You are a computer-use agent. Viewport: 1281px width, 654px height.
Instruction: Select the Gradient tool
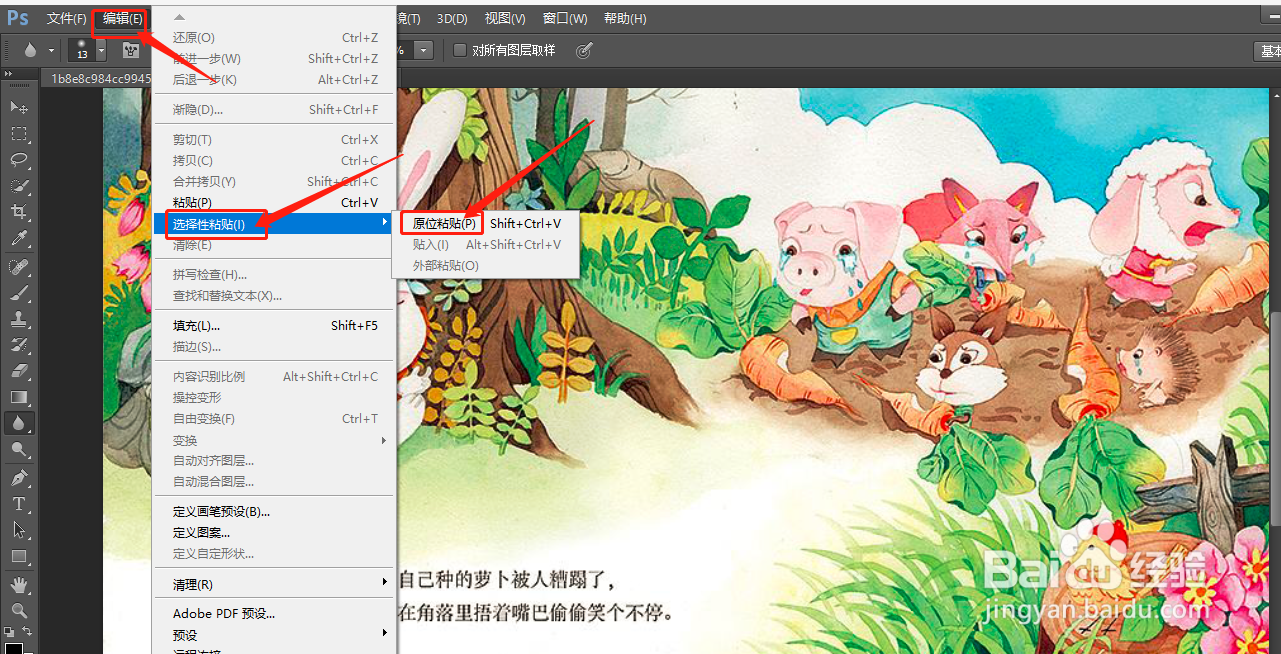[19, 397]
